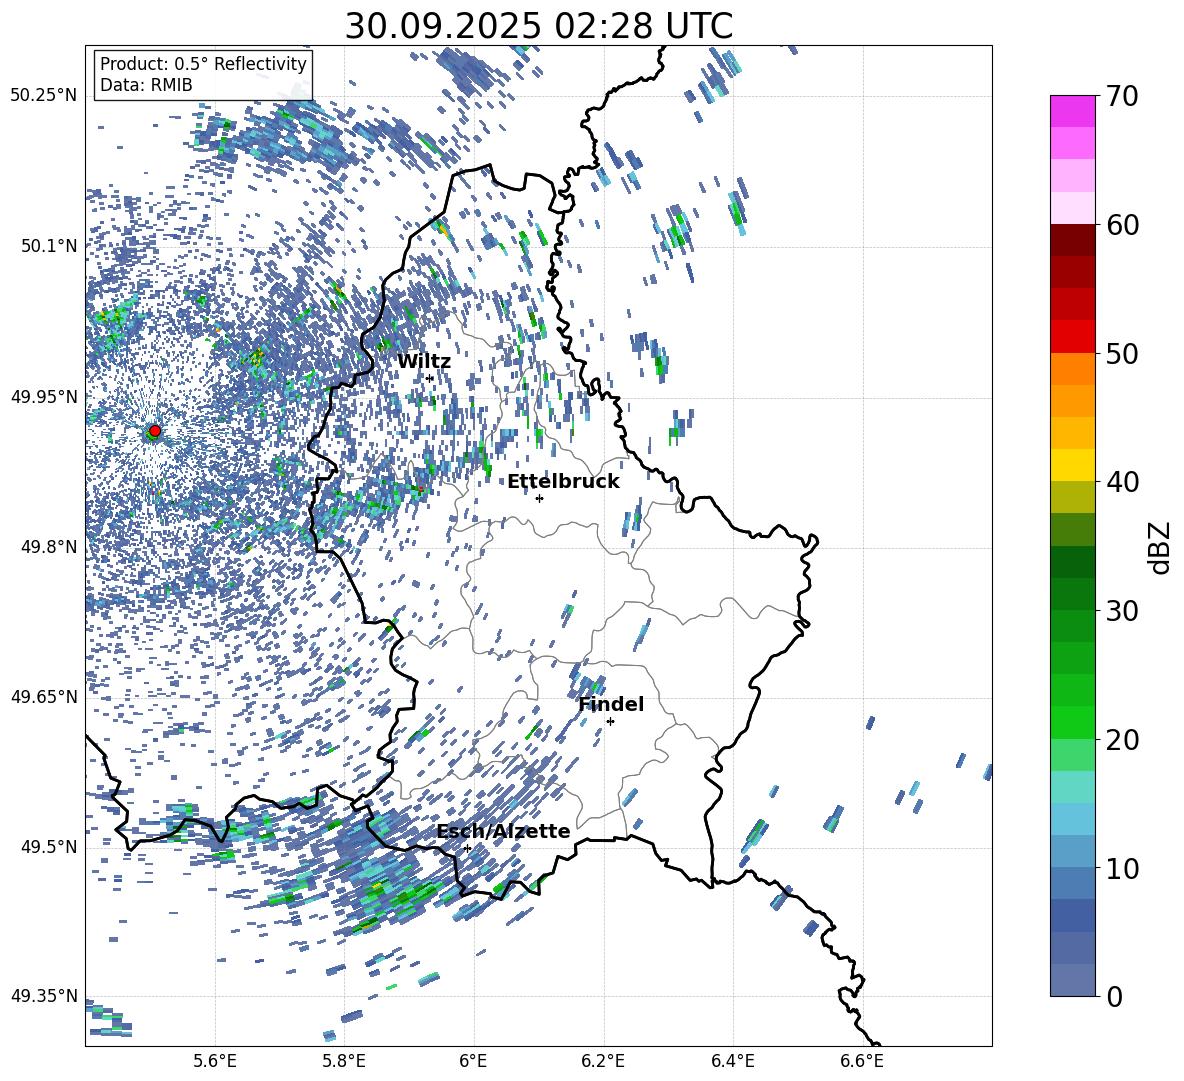Click the 6.2°E longitude label
The width and height of the screenshot is (1184, 1081).
[603, 1061]
